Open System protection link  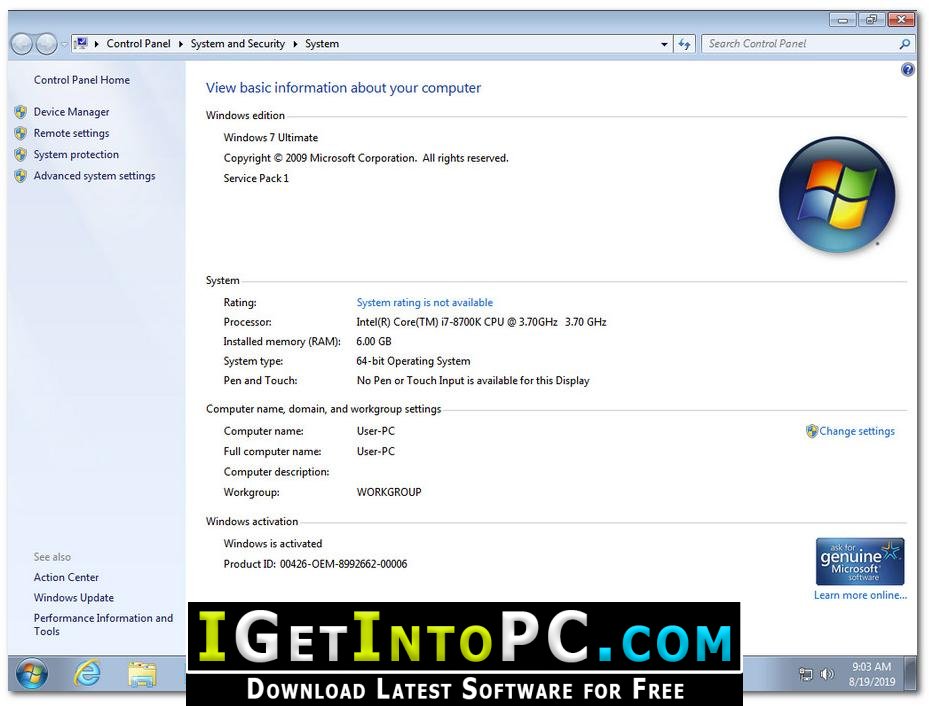pos(76,155)
